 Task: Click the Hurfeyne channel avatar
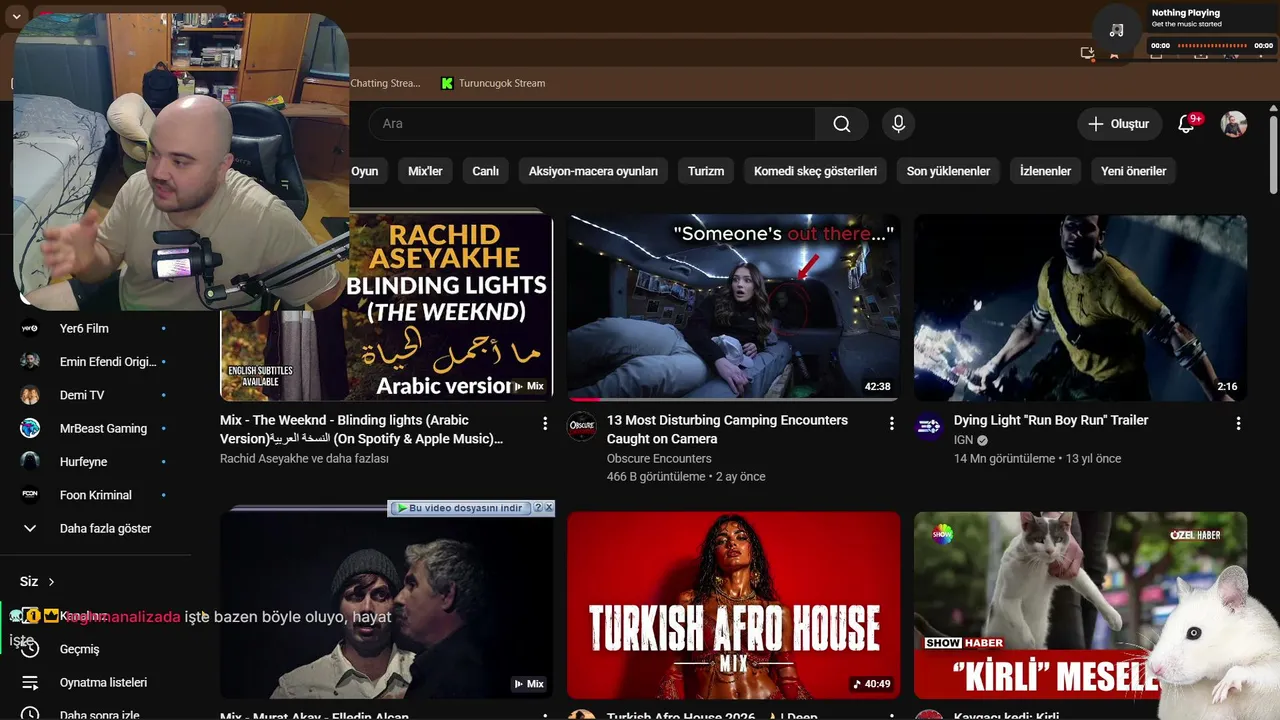(x=30, y=462)
